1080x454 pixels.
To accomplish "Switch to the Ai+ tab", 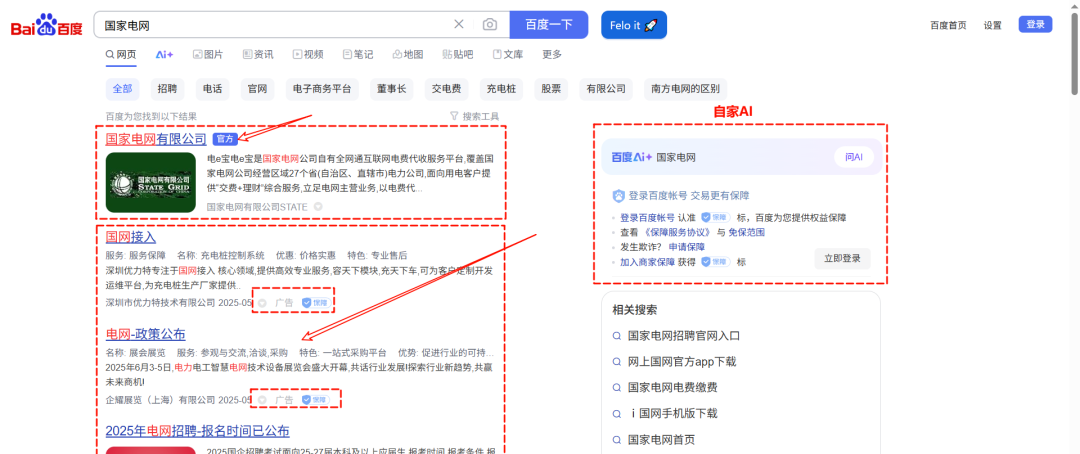I will pos(164,54).
